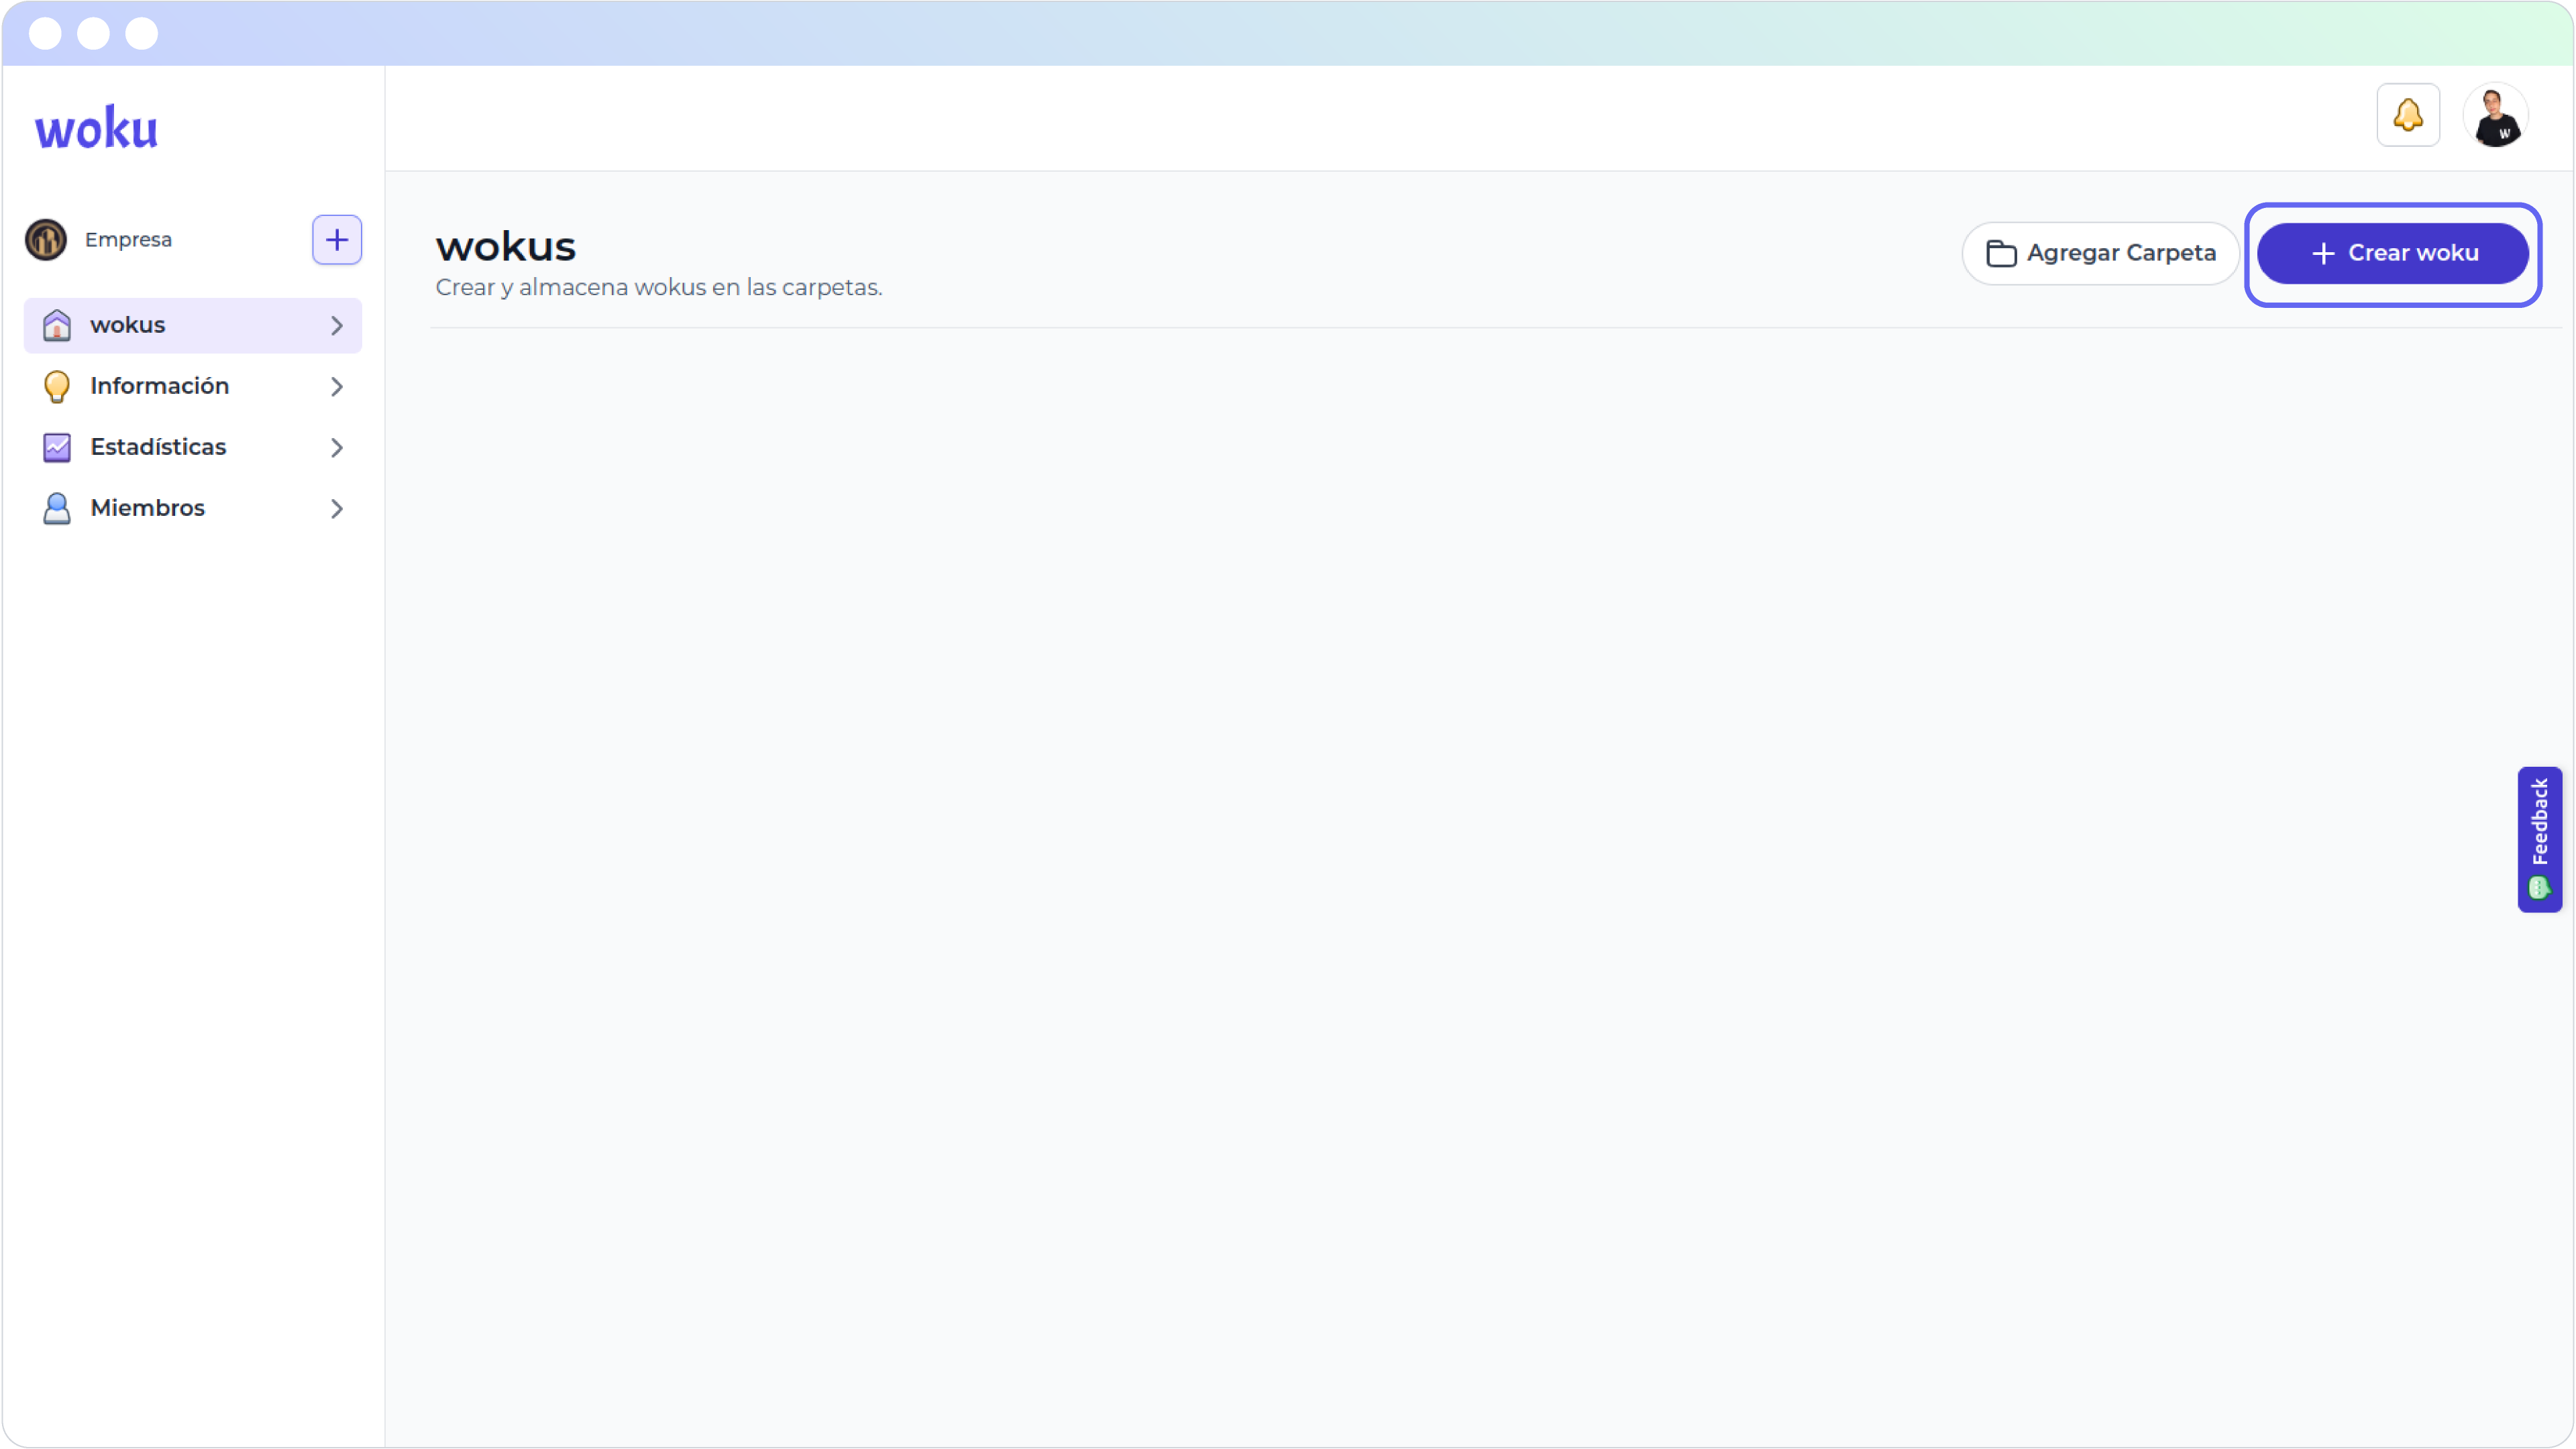Click the woku logo
The image size is (2576, 1449).
(95, 126)
